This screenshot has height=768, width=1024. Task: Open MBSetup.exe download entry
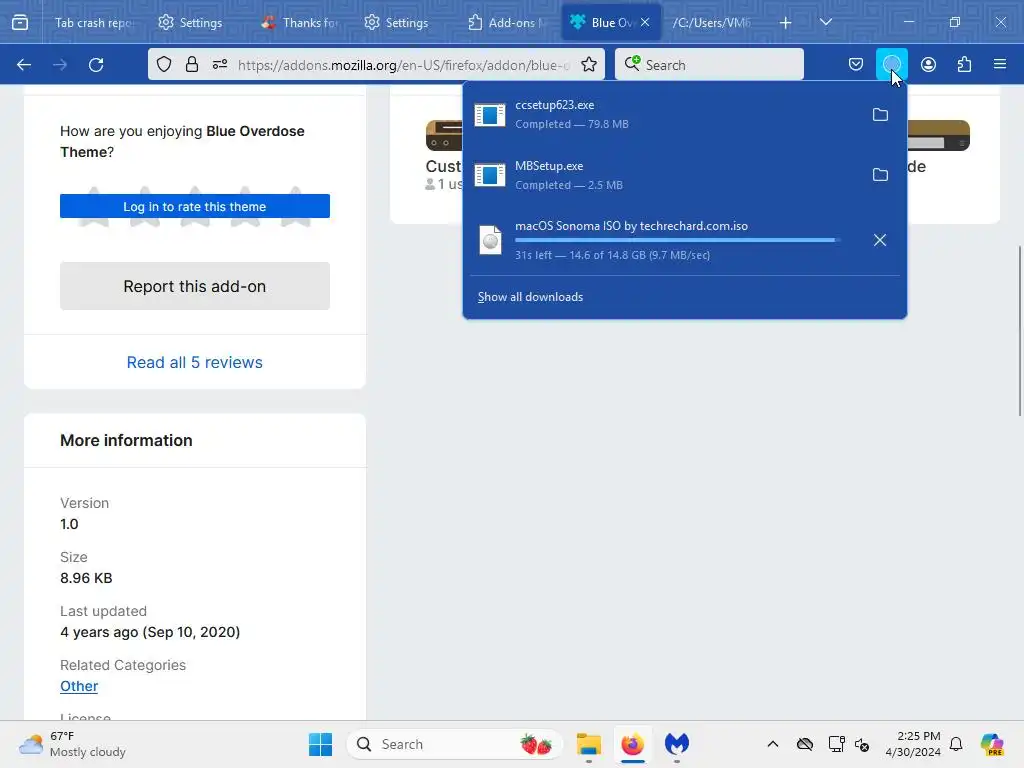665,175
